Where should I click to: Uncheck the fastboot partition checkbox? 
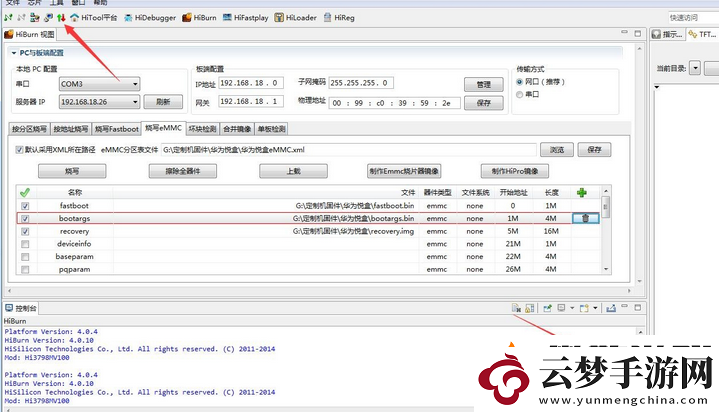click(x=25, y=206)
